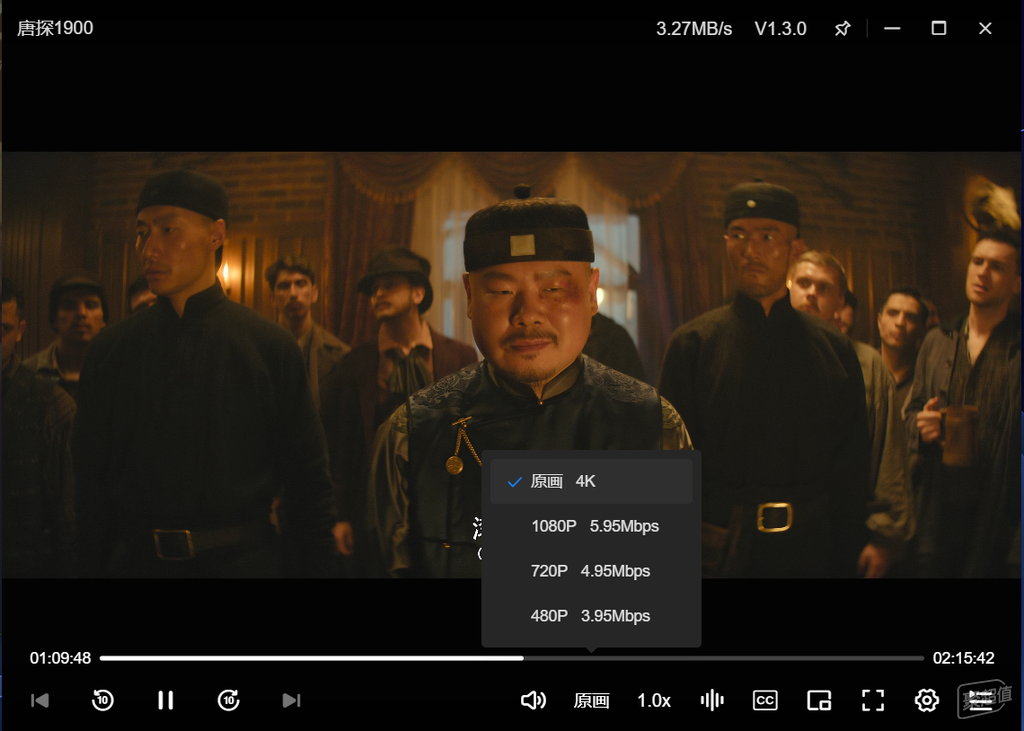Image resolution: width=1024 pixels, height=731 pixels.
Task: Rewind 10 seconds
Action: [103, 700]
